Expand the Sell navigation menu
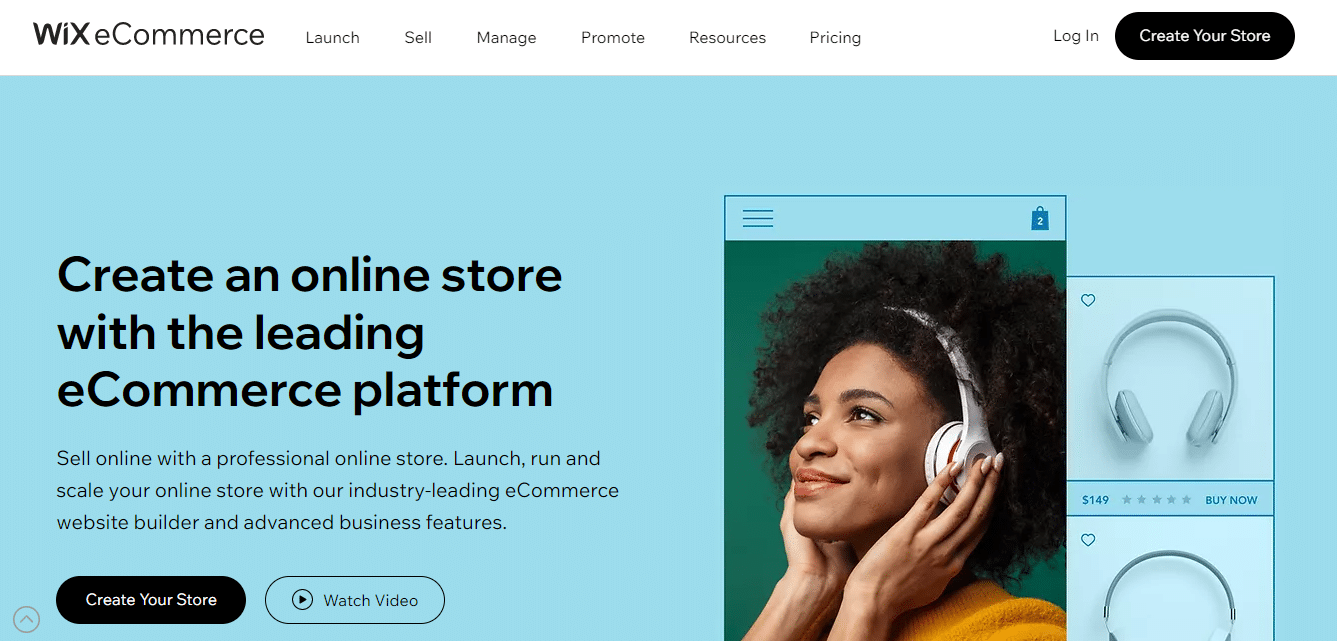This screenshot has height=641, width=1337. click(418, 38)
